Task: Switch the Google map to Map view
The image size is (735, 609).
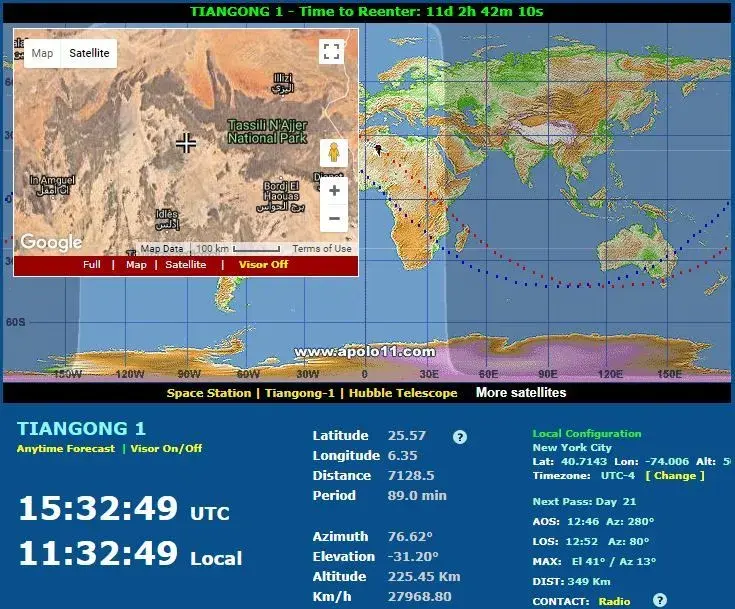Action: [42, 53]
